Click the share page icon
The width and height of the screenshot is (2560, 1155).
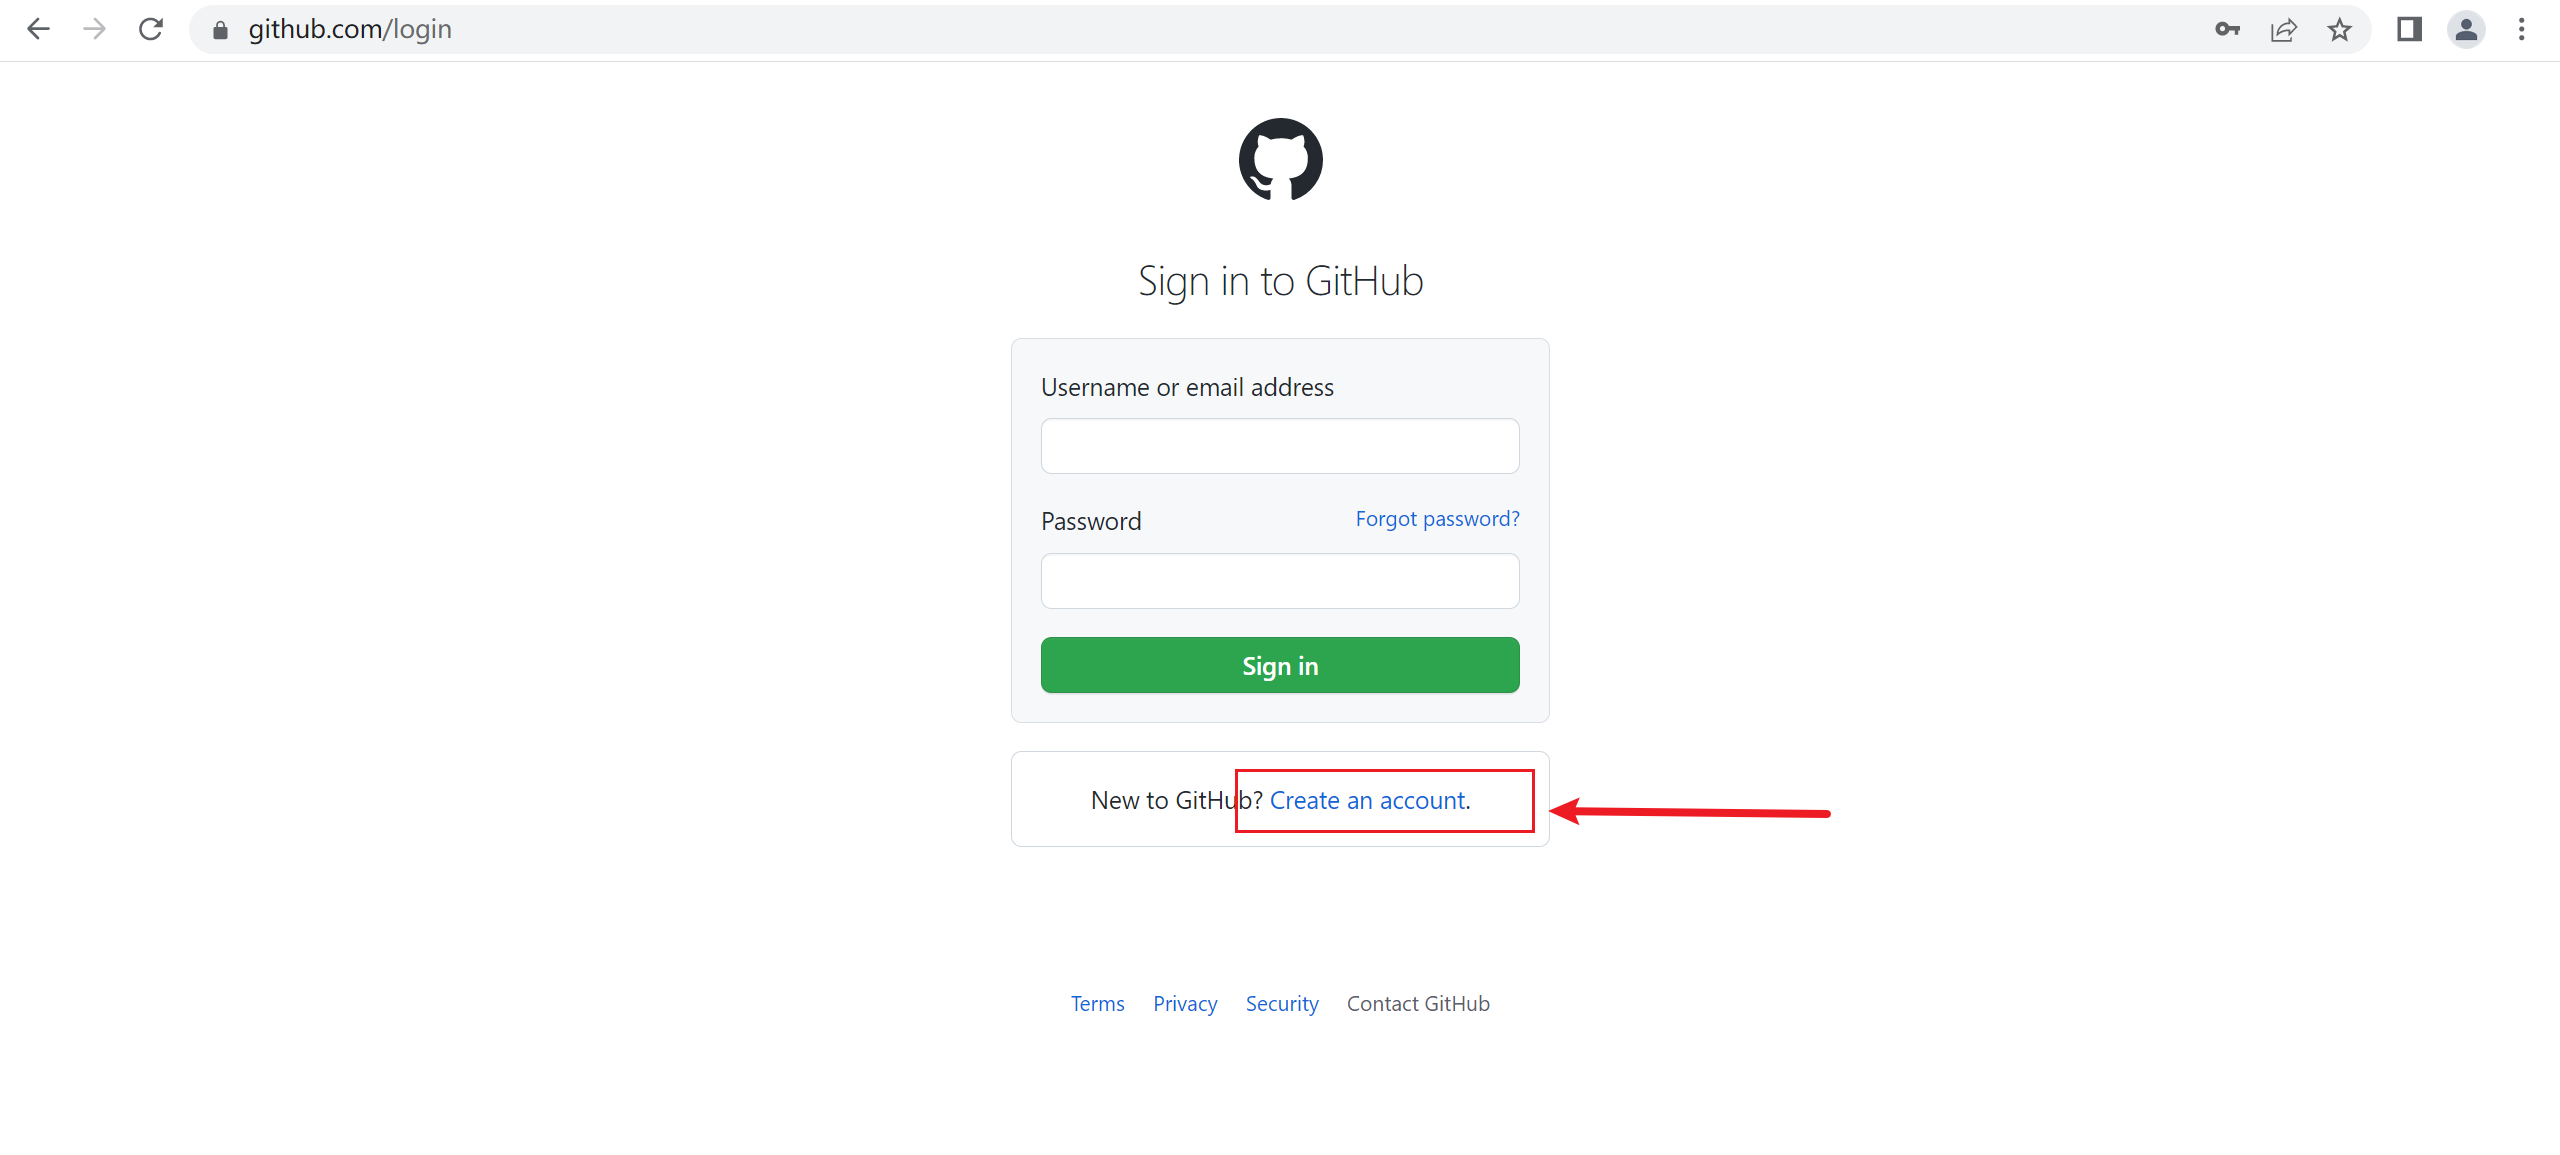pos(2283,30)
